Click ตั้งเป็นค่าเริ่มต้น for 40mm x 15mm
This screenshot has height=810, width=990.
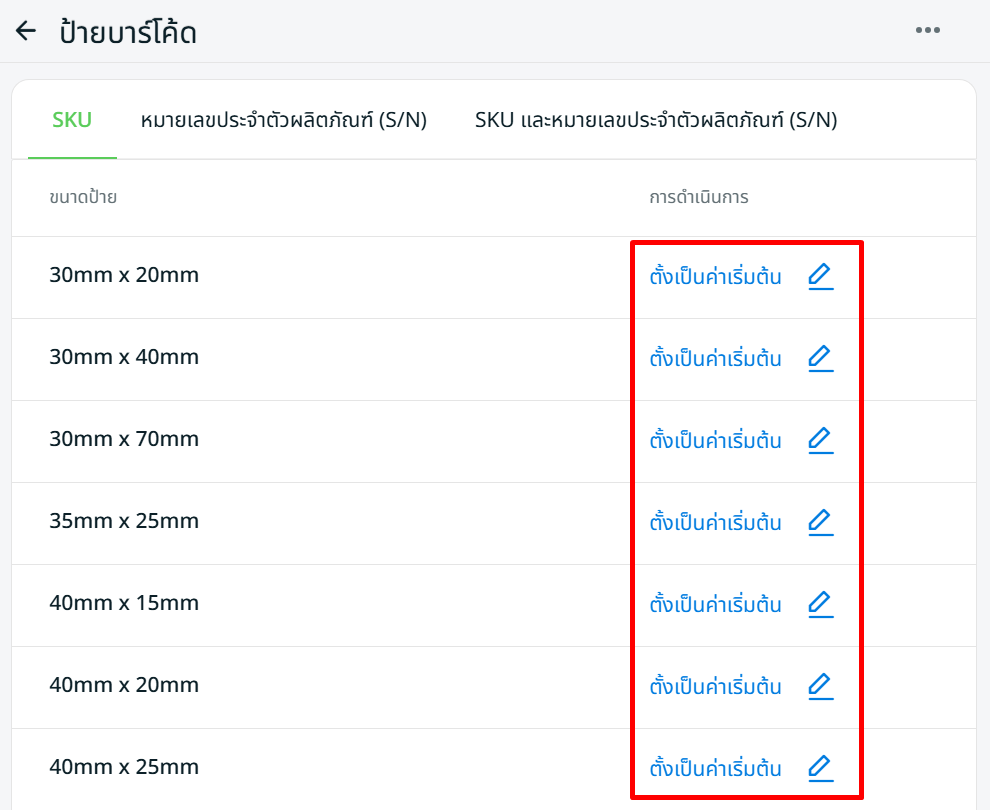(715, 605)
